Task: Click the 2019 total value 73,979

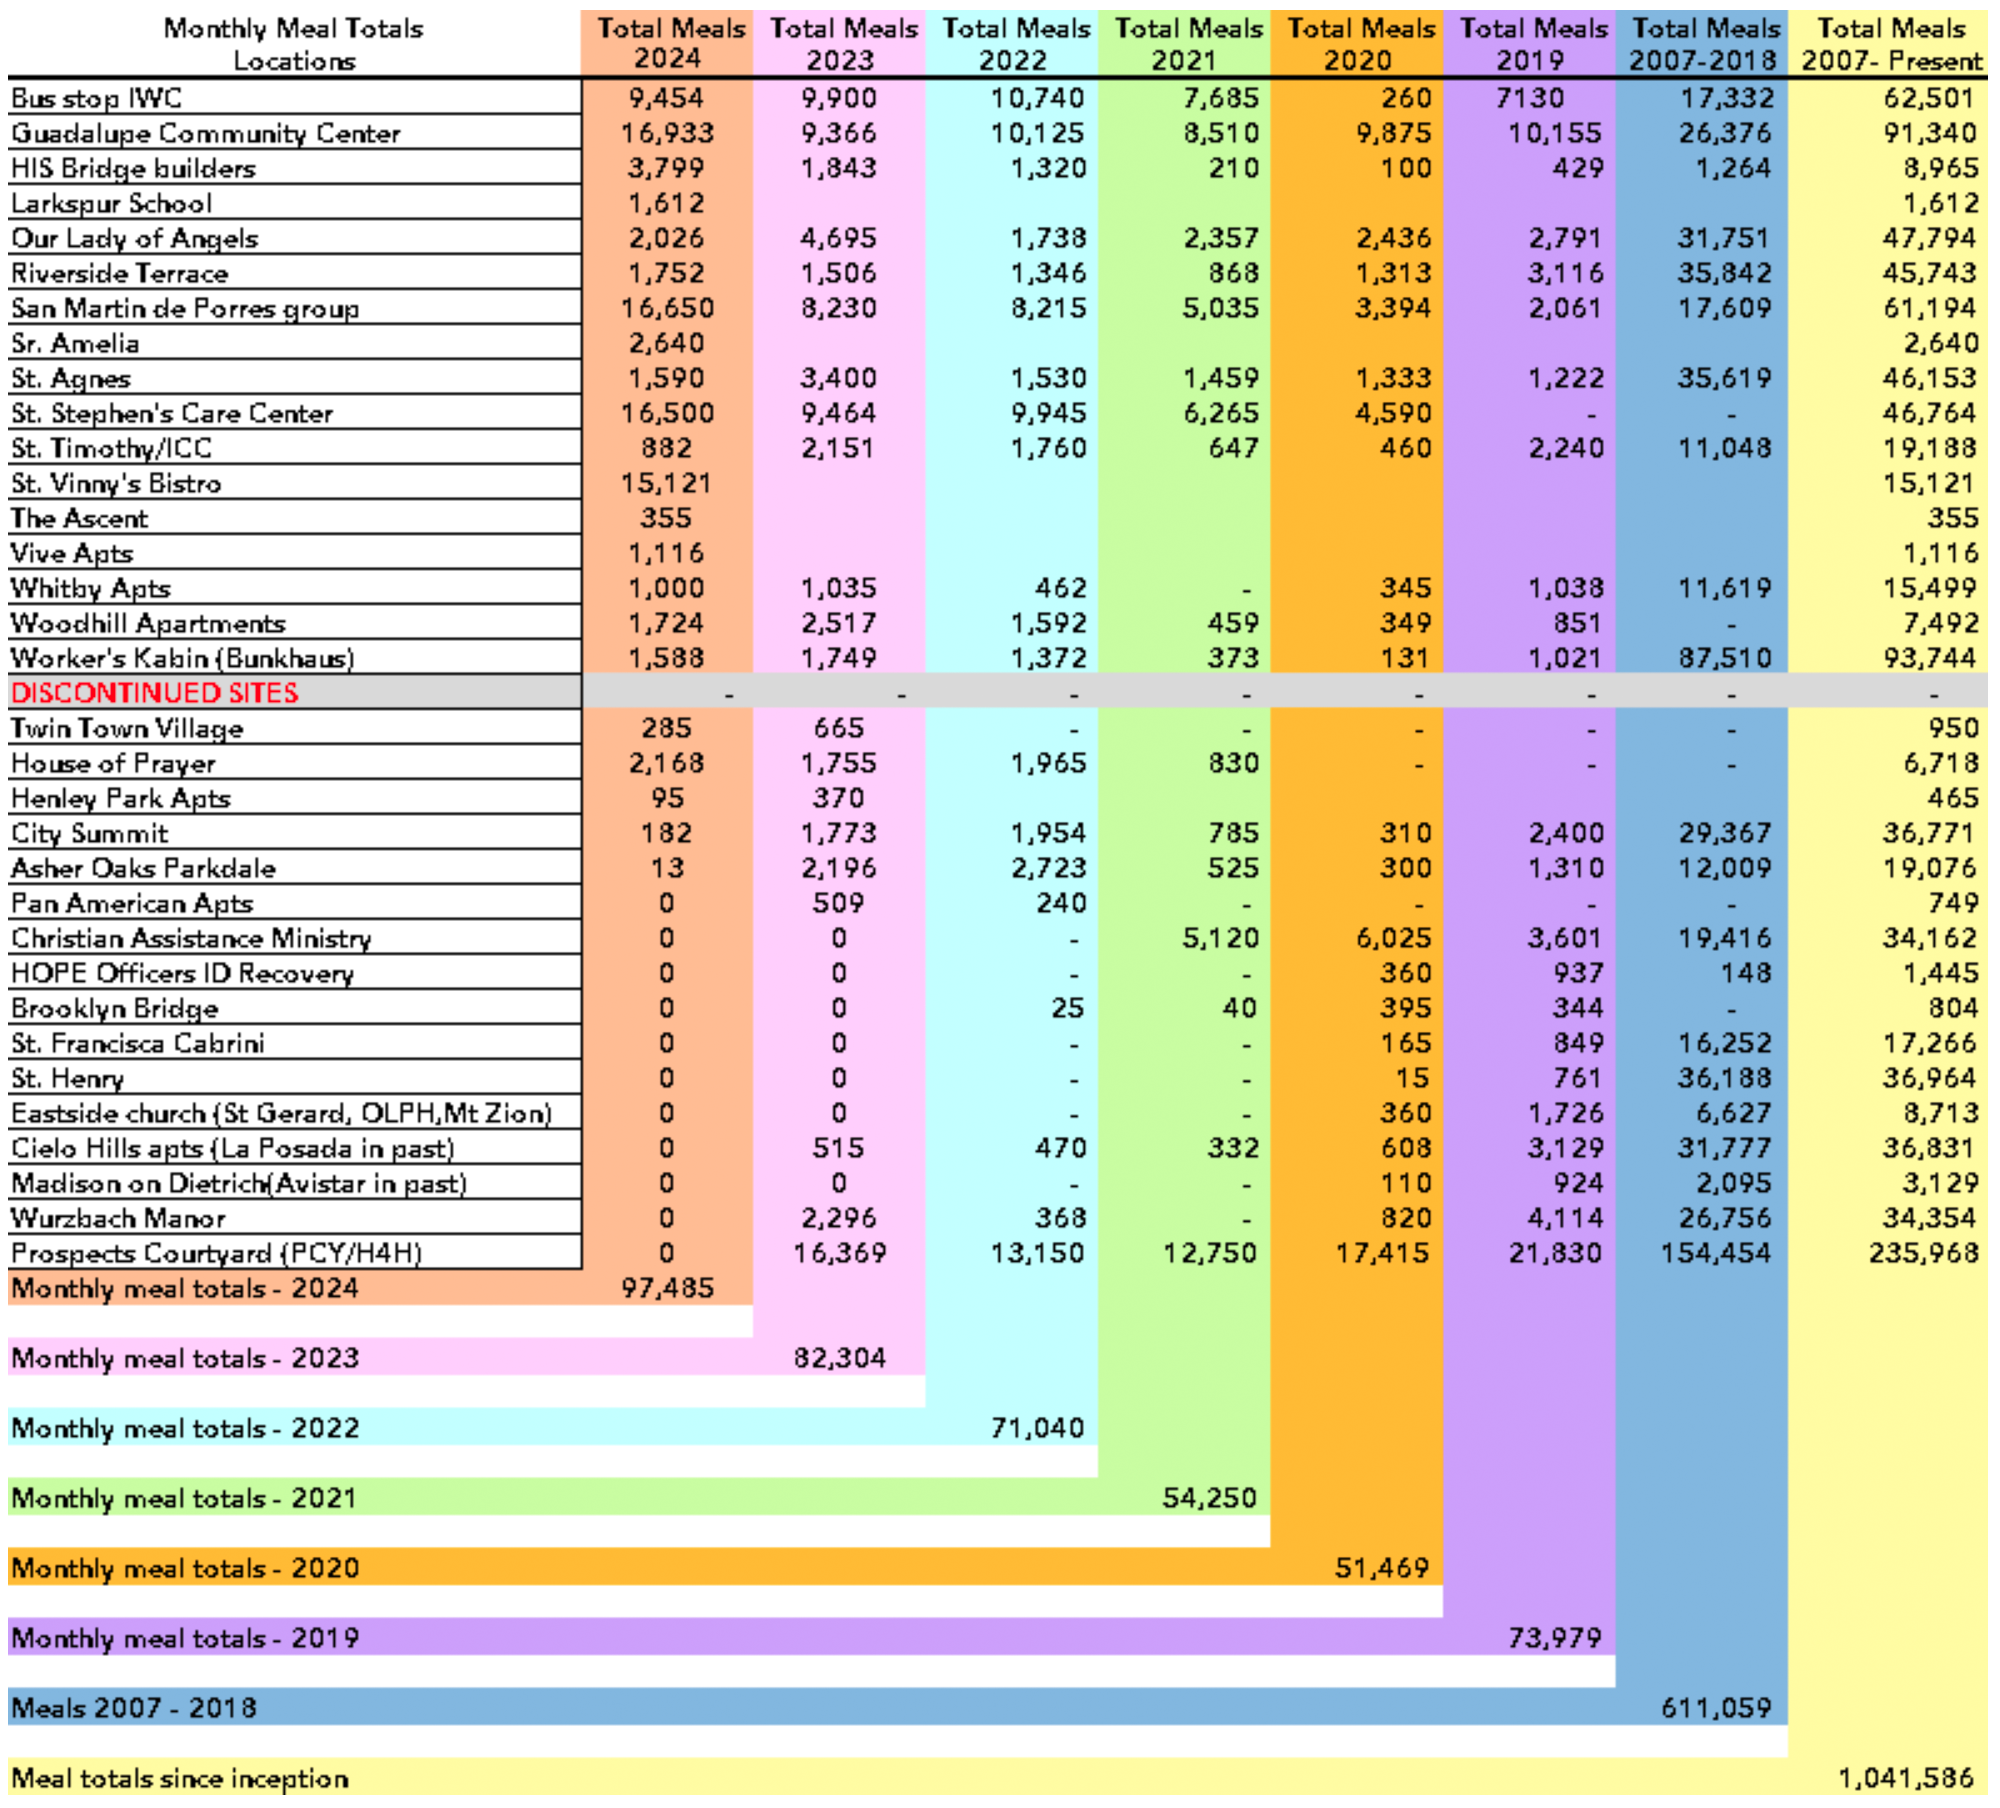Action: pyautogui.click(x=1554, y=1638)
